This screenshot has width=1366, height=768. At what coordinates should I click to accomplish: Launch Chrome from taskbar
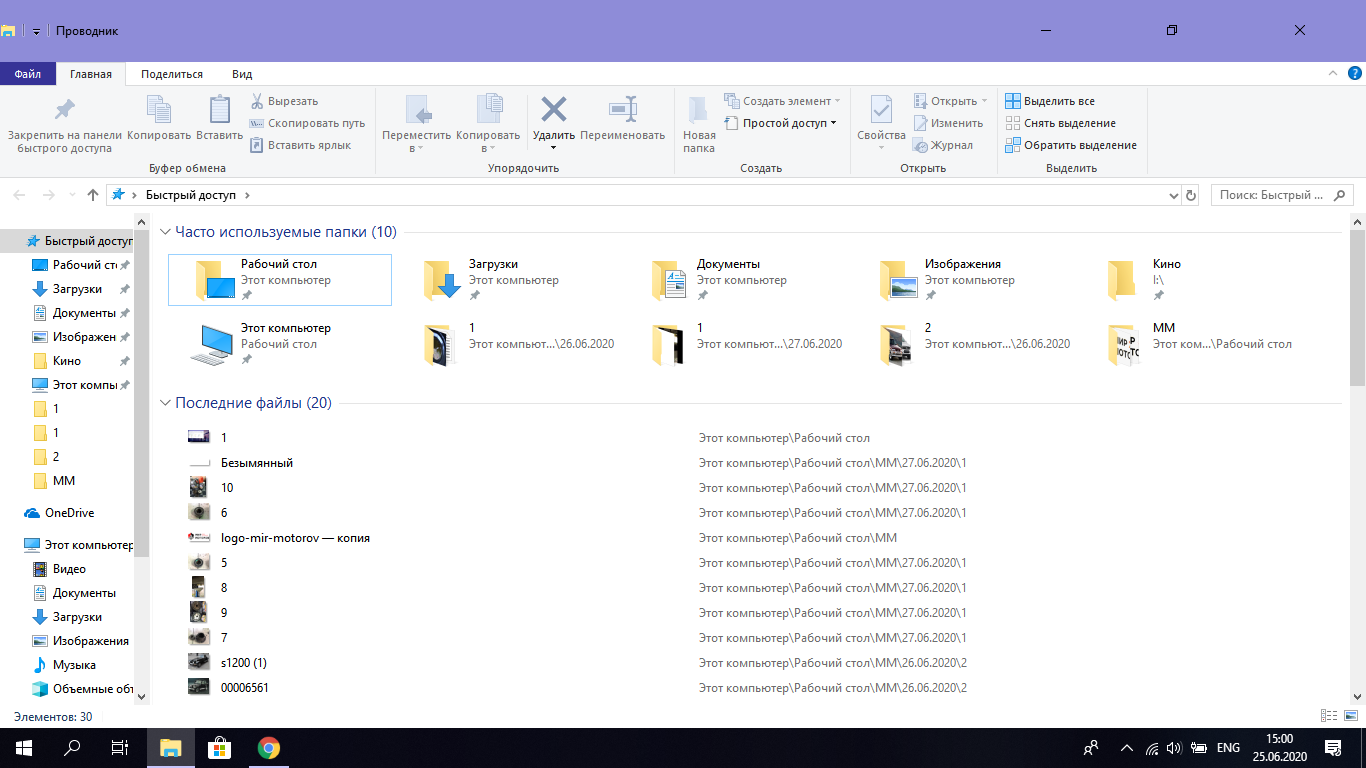(268, 748)
